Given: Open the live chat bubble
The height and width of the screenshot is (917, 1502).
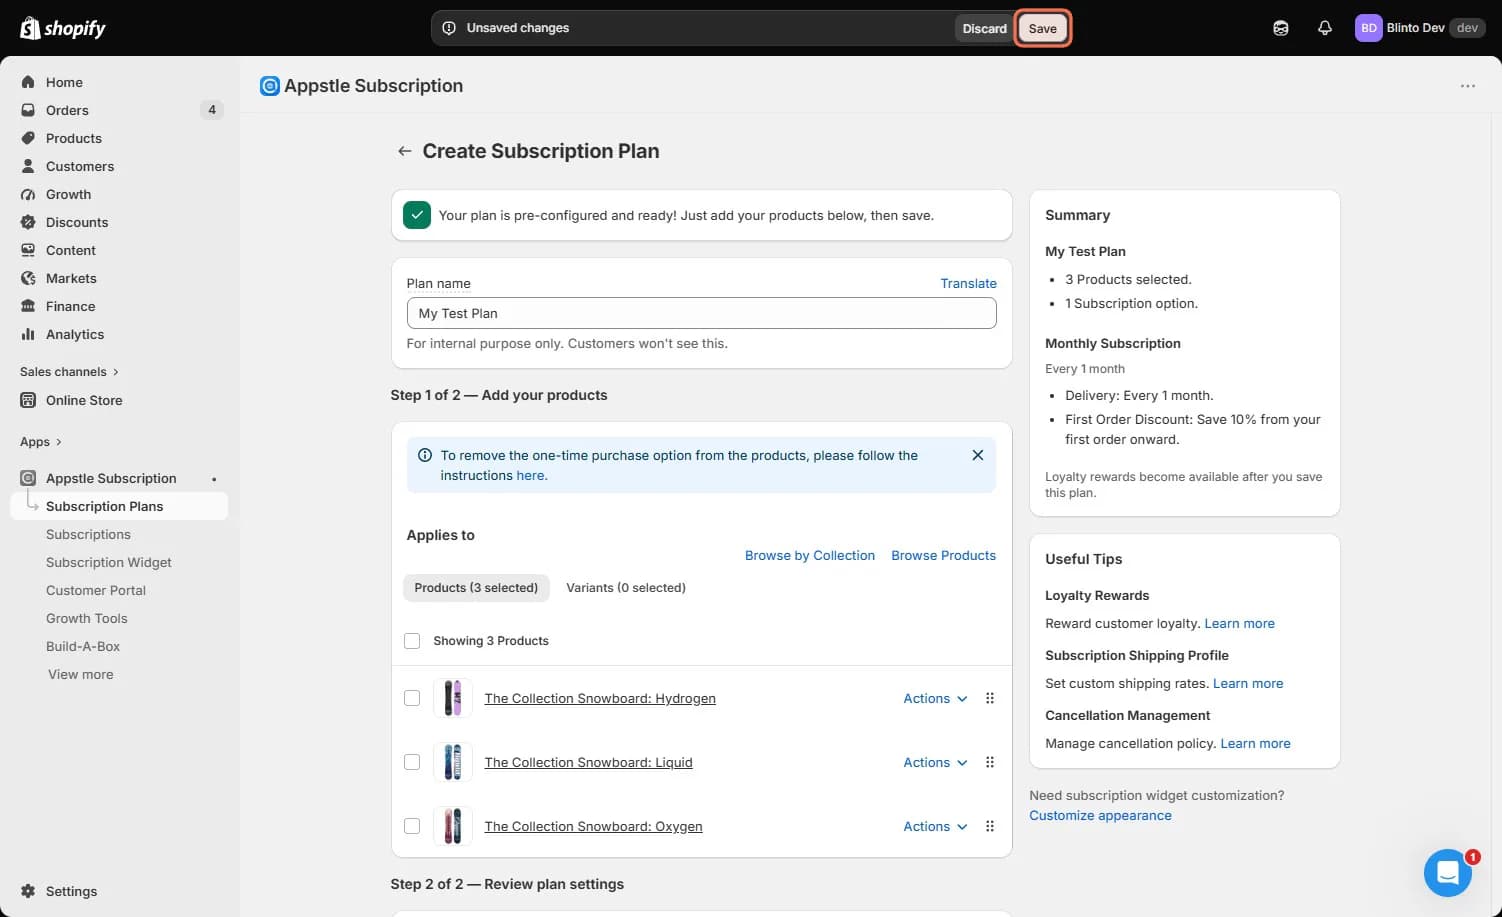Looking at the screenshot, I should point(1447,873).
